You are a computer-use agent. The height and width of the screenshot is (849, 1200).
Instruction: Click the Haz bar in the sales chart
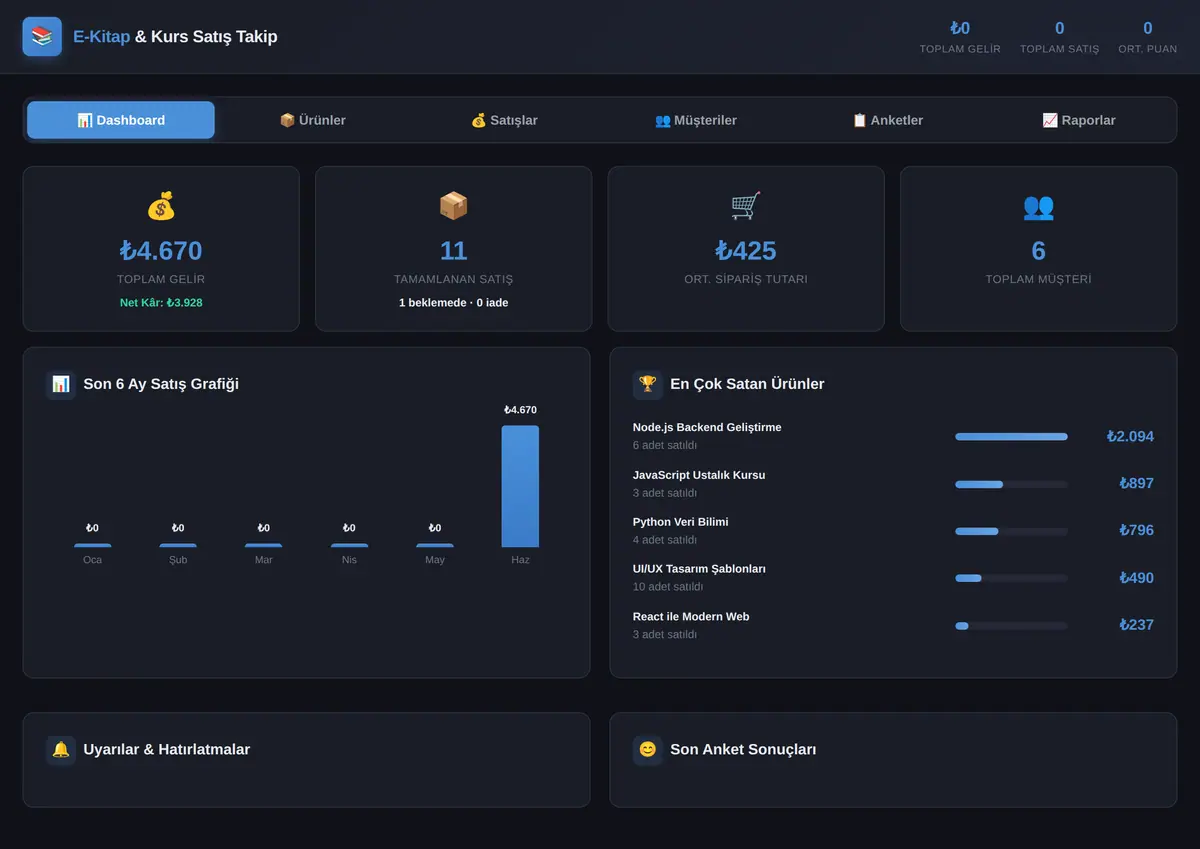(x=520, y=486)
